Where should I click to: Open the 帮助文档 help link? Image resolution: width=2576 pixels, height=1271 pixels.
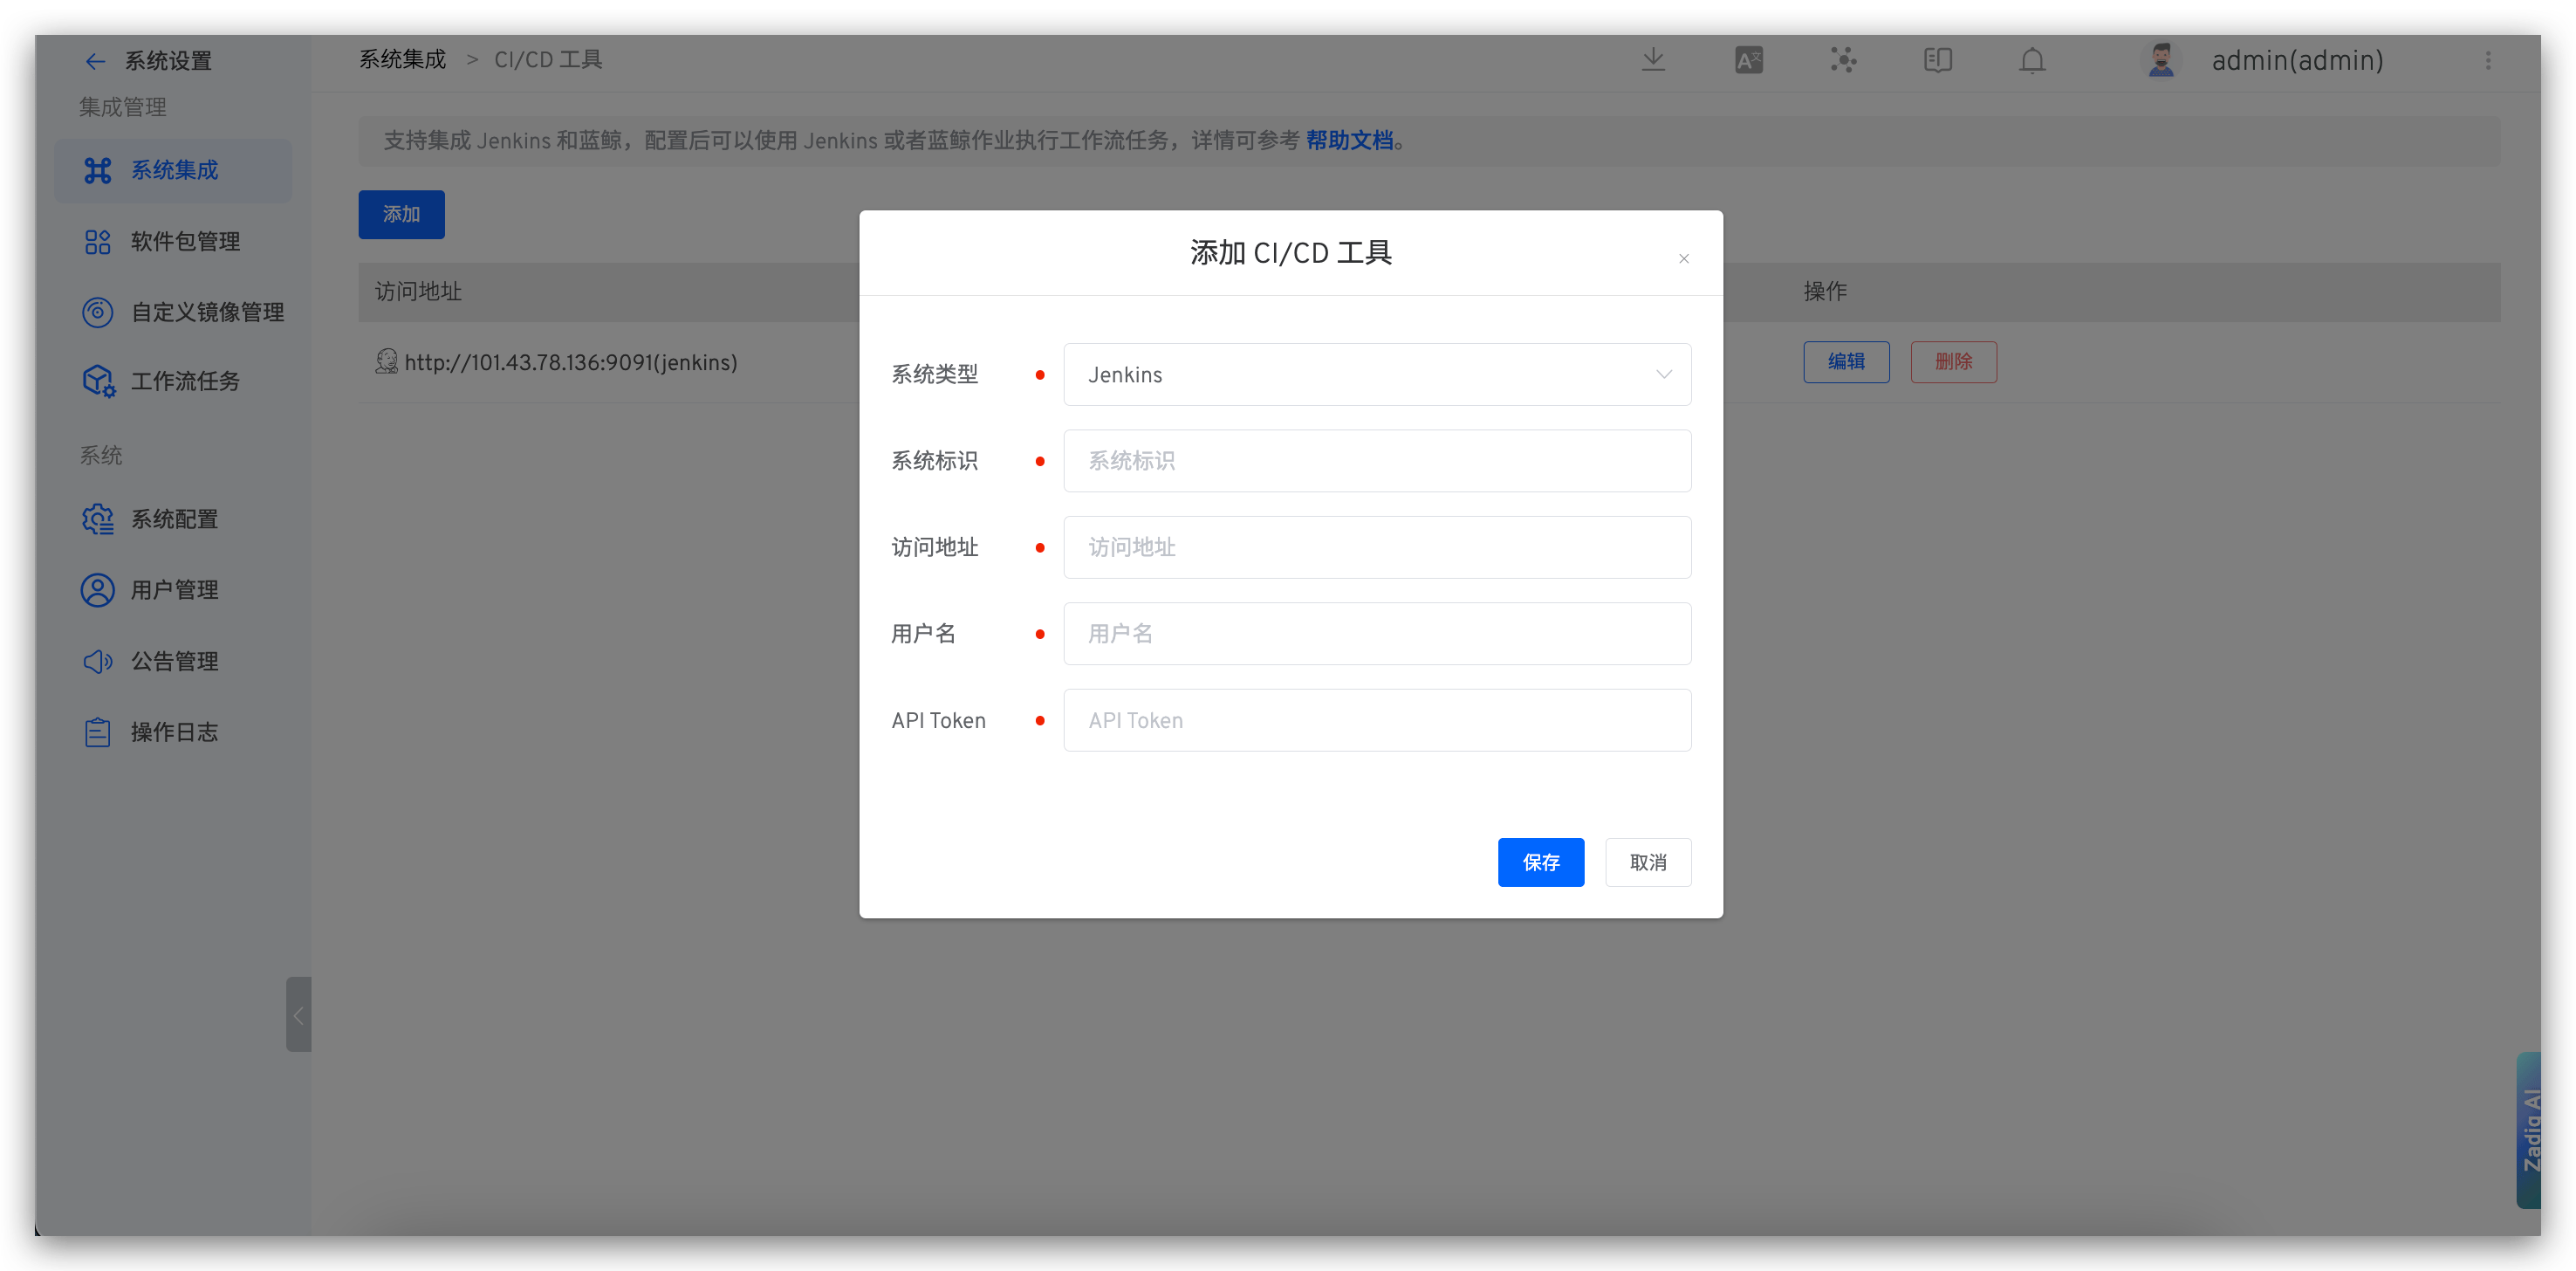point(1350,140)
